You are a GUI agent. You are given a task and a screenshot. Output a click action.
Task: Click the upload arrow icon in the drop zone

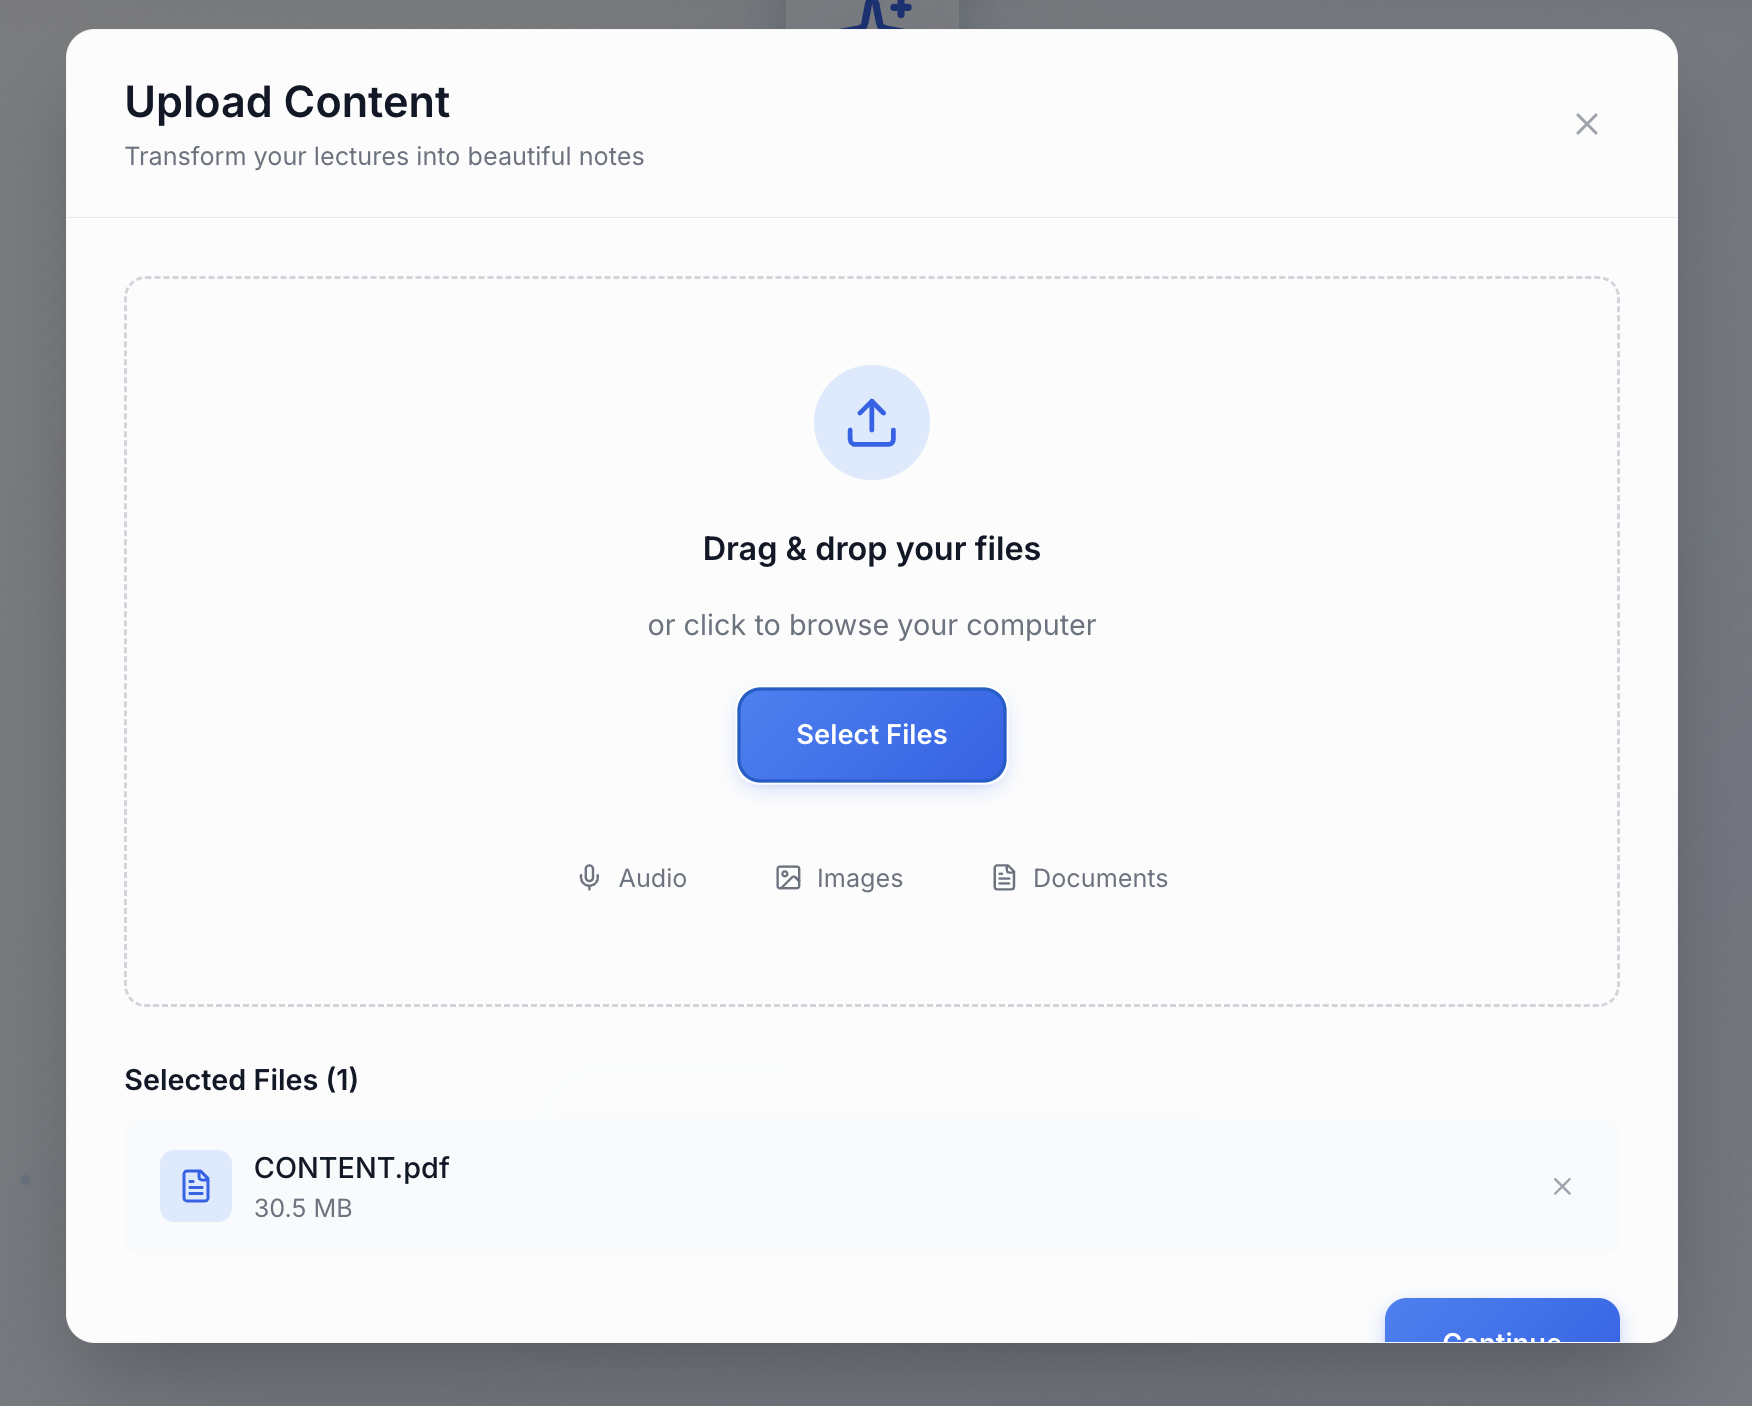click(871, 422)
